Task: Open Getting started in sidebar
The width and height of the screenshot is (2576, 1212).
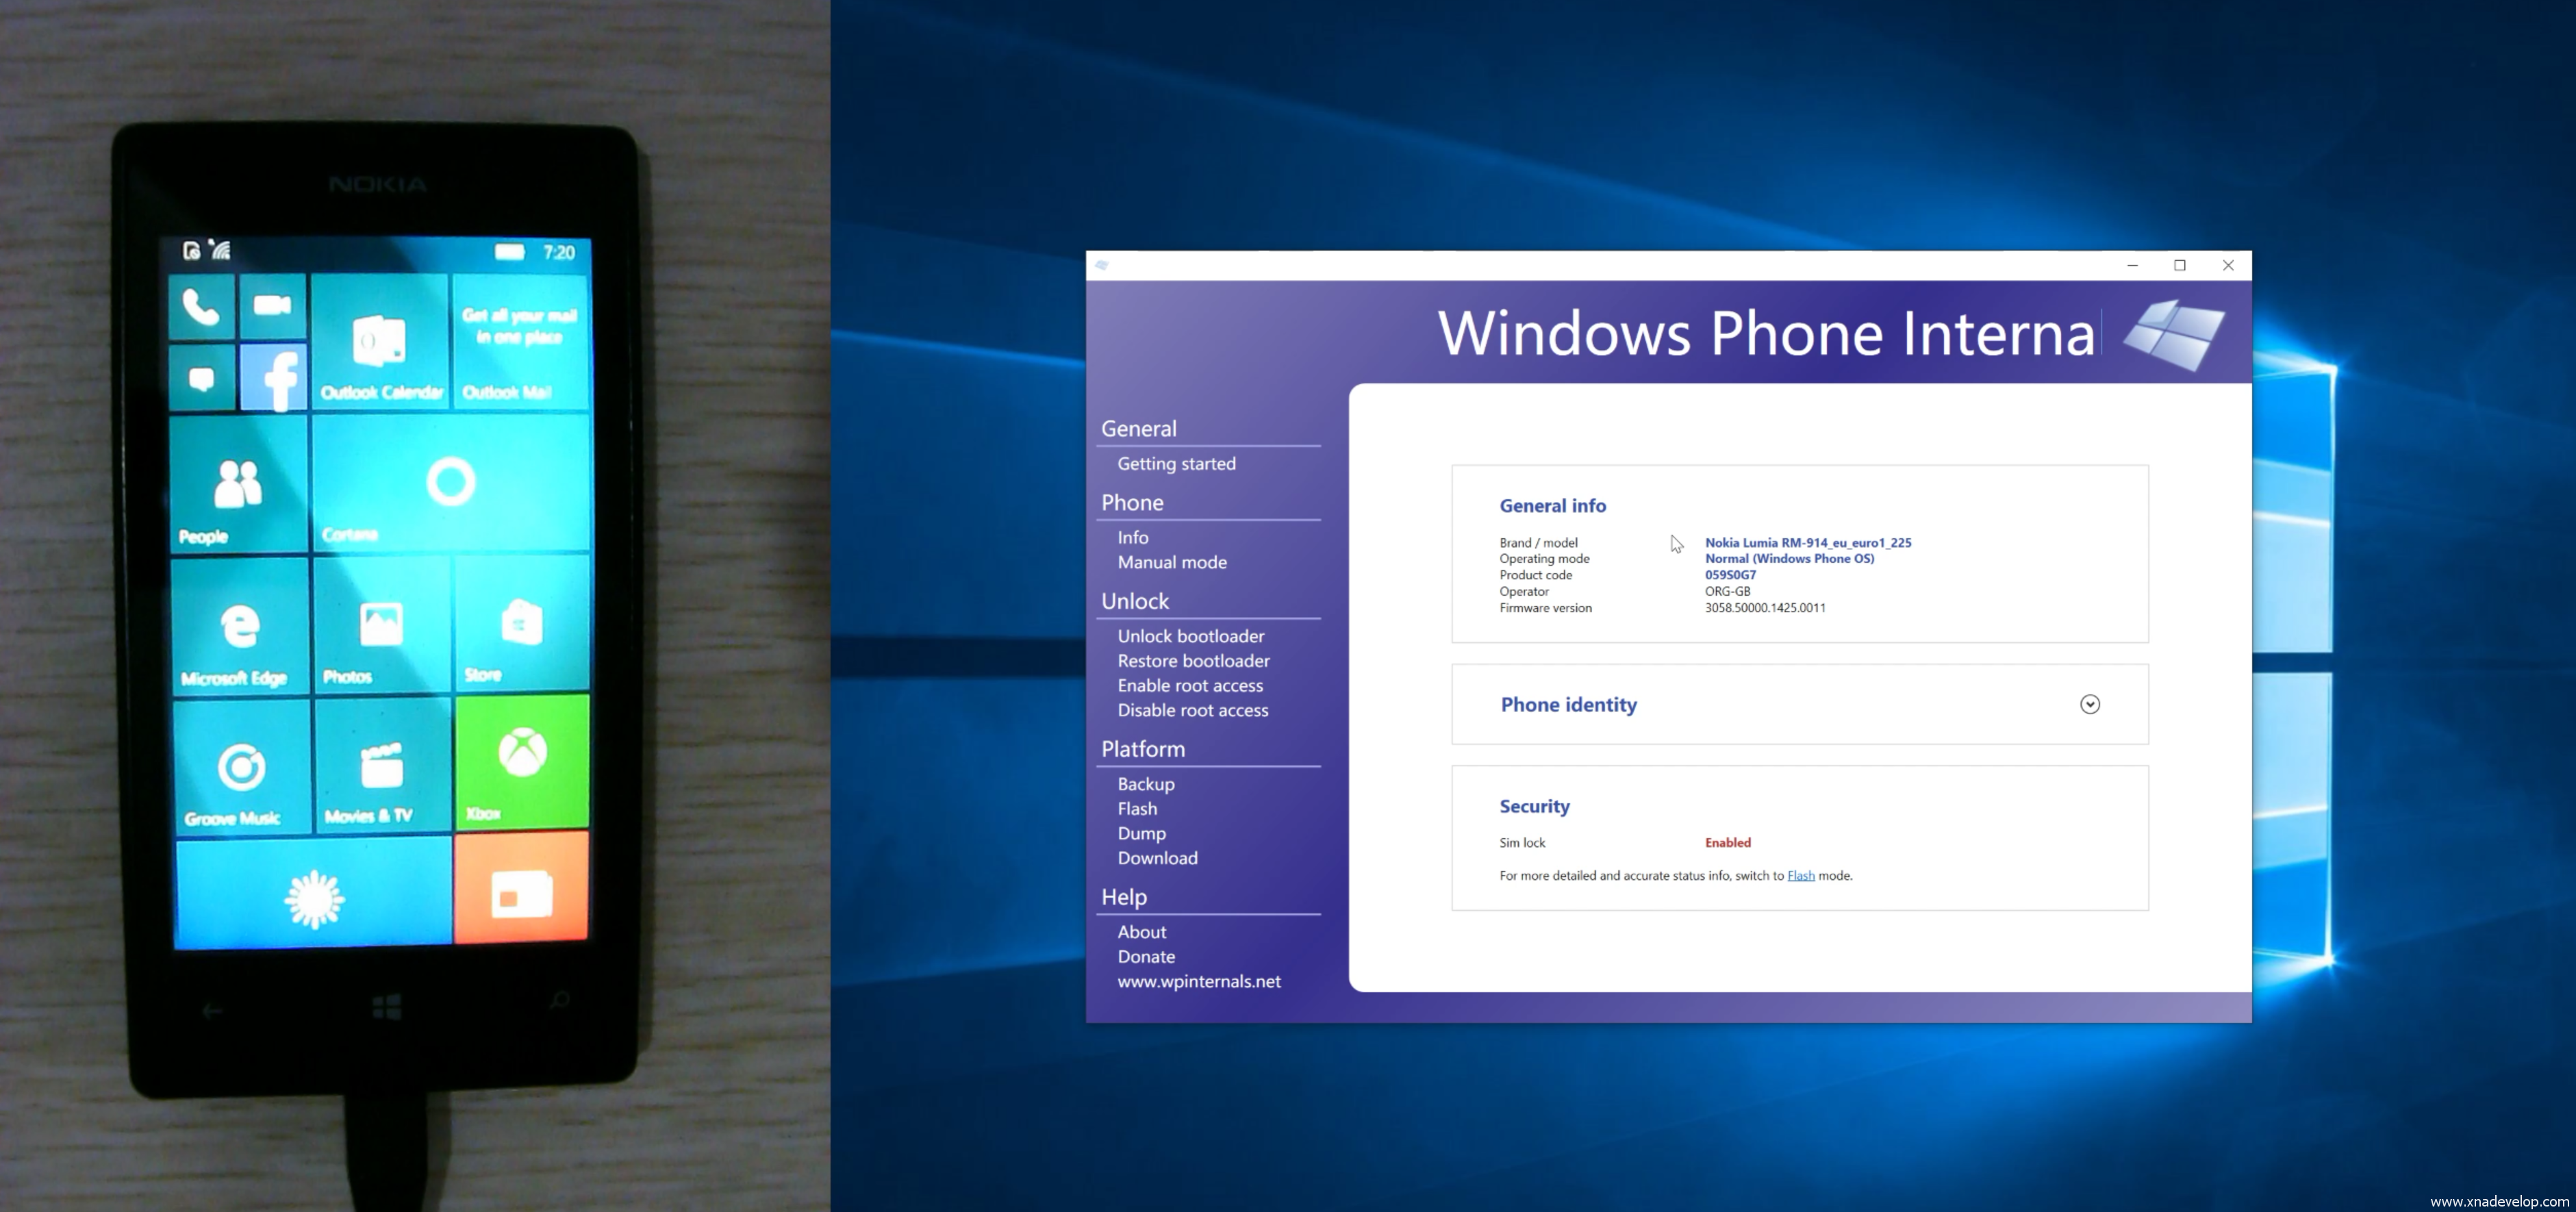Action: coord(1176,464)
